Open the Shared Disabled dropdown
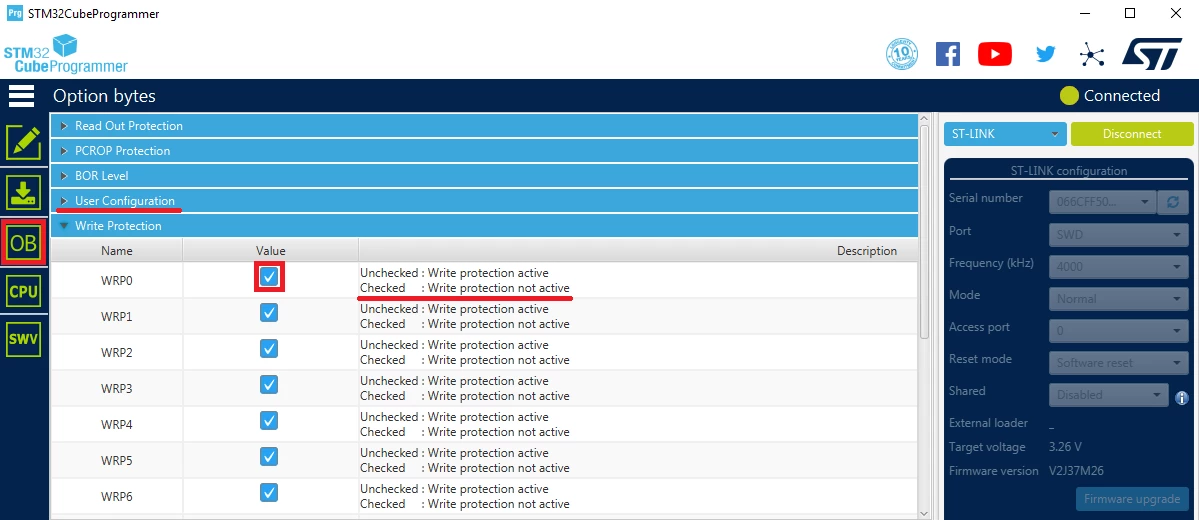The height and width of the screenshot is (520, 1199). point(1109,395)
